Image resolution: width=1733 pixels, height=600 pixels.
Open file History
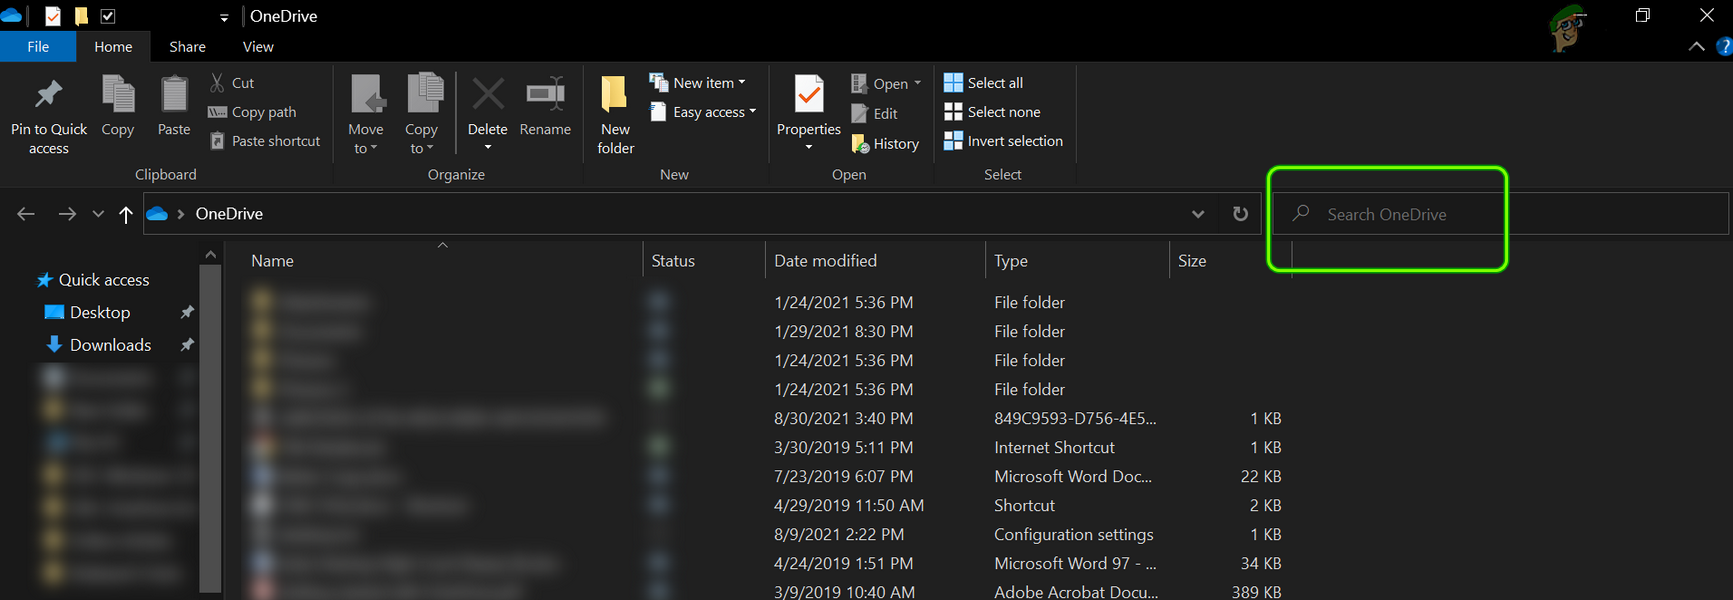tap(885, 144)
